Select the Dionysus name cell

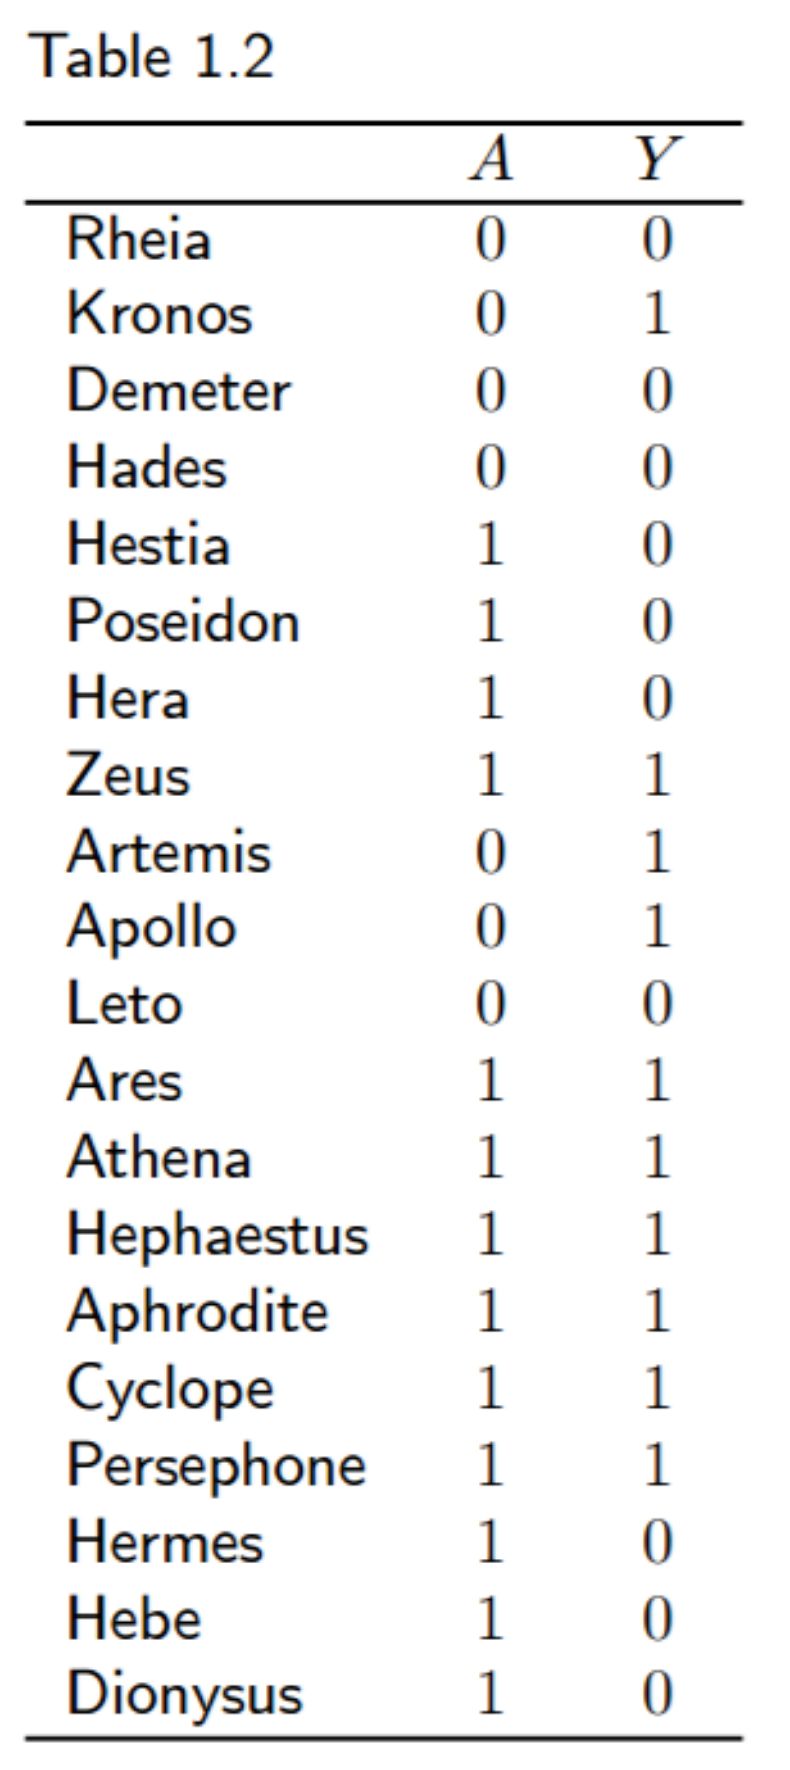184,1695
